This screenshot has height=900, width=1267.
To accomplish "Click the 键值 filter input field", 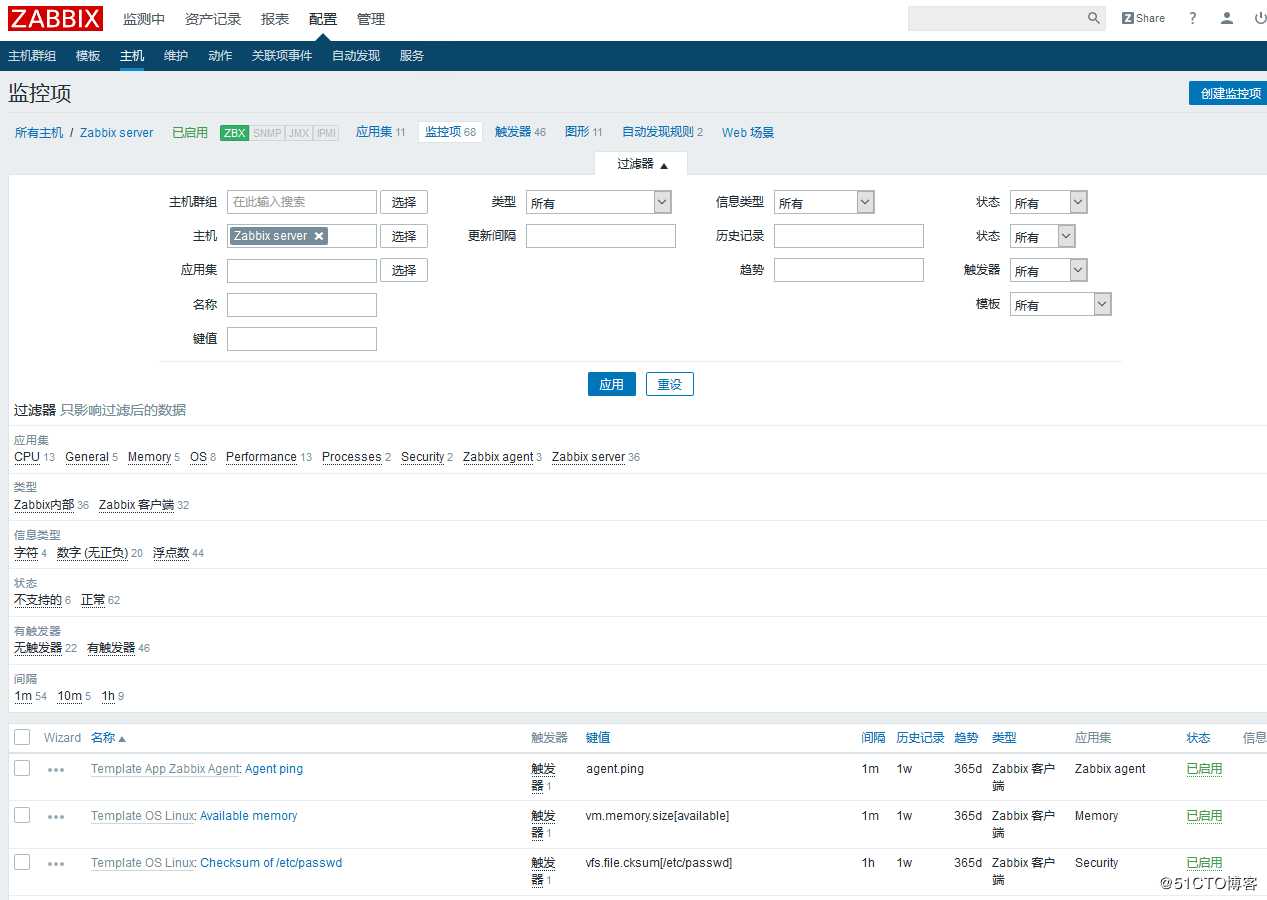I will pyautogui.click(x=302, y=339).
